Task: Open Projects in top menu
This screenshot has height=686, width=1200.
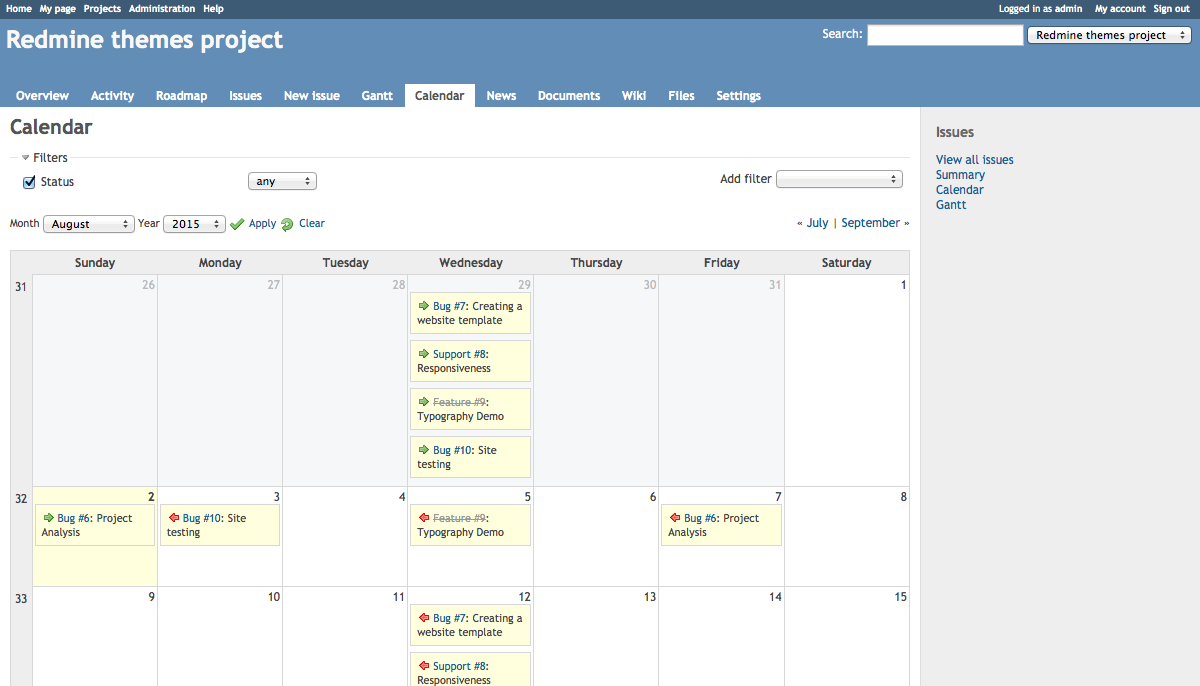Action: (x=102, y=8)
